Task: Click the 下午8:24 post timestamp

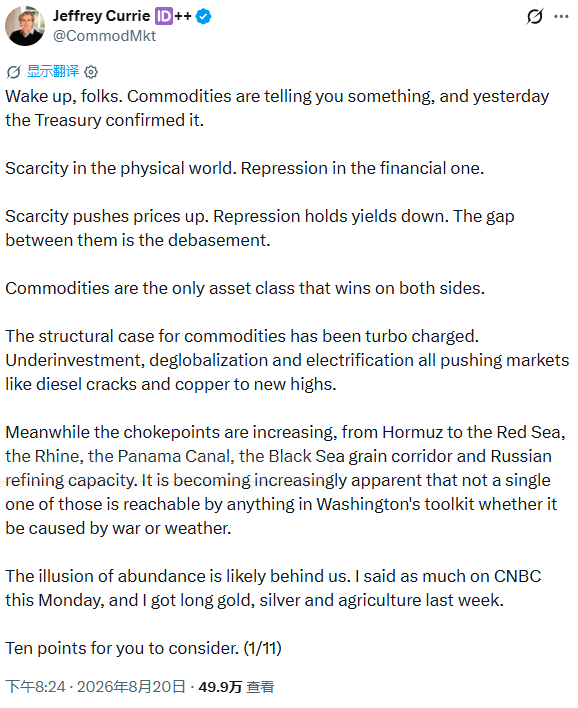Action: [x=36, y=687]
